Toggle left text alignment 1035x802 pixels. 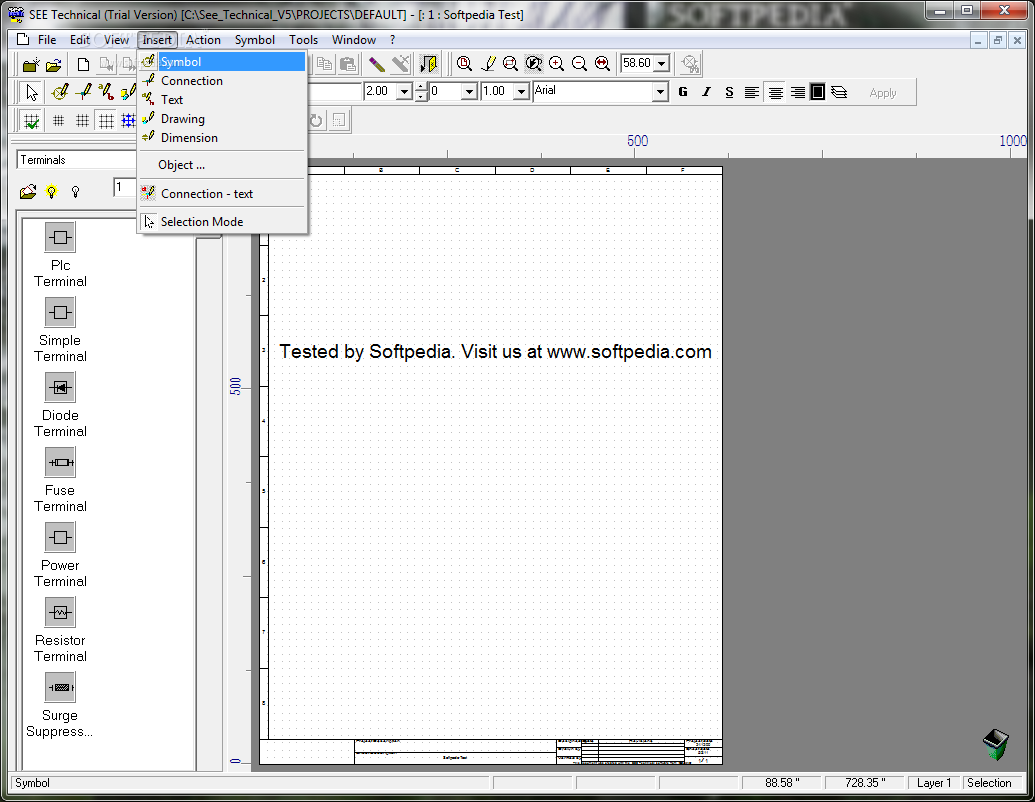click(x=751, y=92)
